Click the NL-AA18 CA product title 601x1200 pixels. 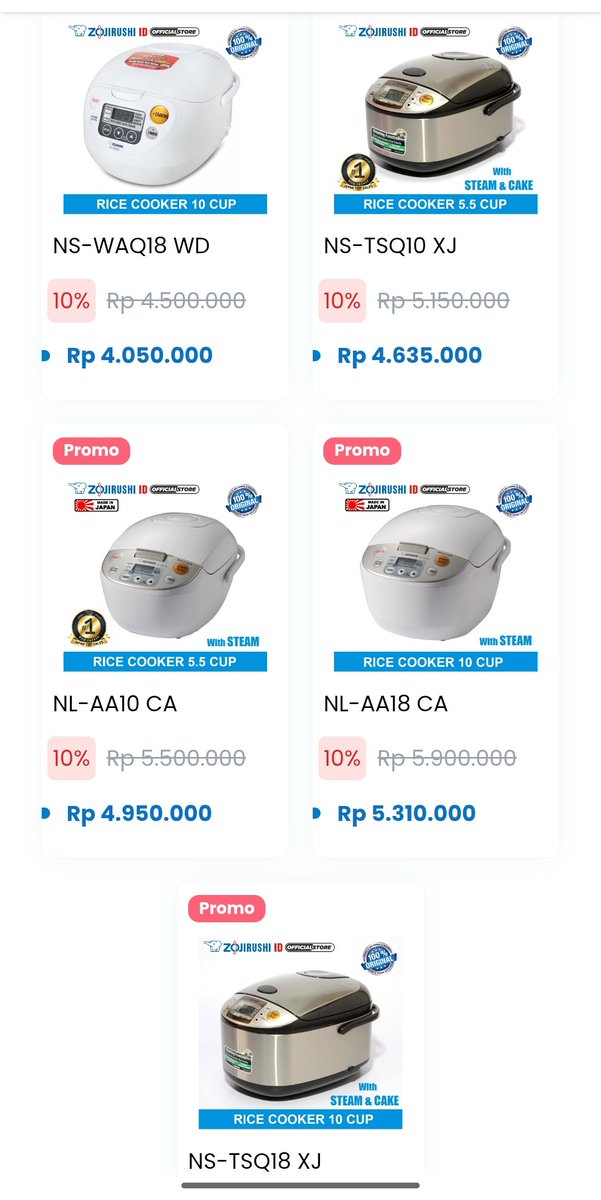(386, 704)
